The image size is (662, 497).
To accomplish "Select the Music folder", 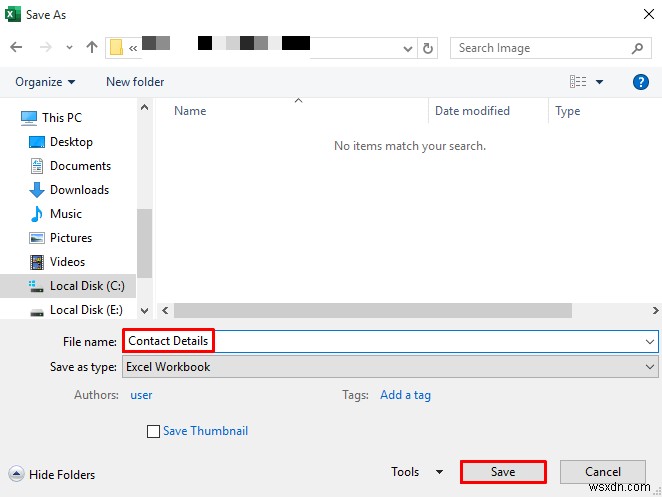I will 66,214.
